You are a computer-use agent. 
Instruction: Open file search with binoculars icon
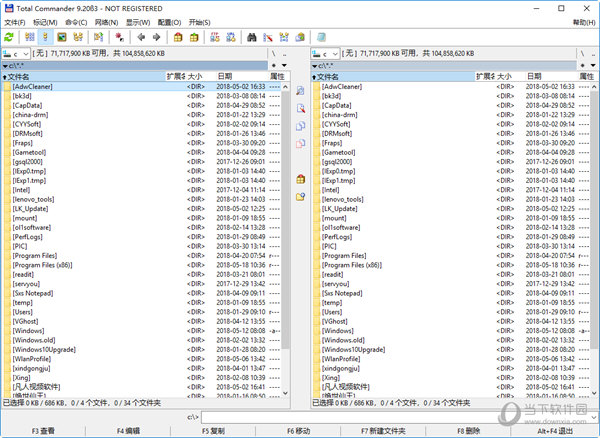click(x=252, y=37)
